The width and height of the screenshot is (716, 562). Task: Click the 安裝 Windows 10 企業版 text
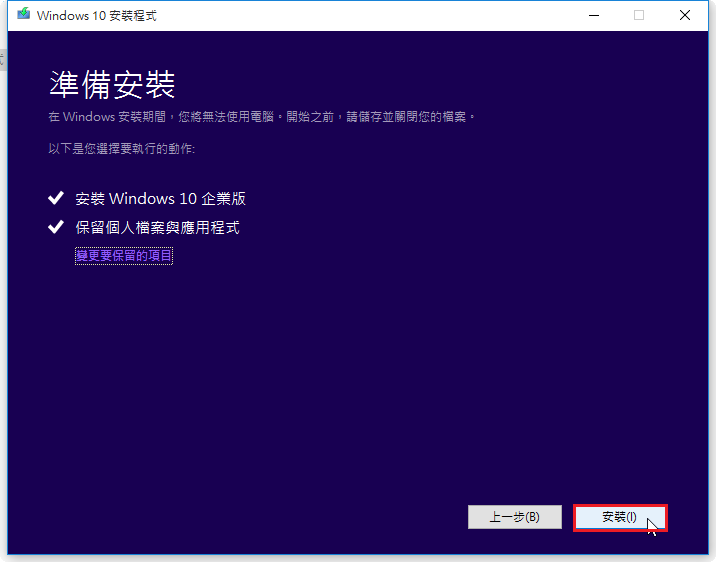pyautogui.click(x=160, y=199)
